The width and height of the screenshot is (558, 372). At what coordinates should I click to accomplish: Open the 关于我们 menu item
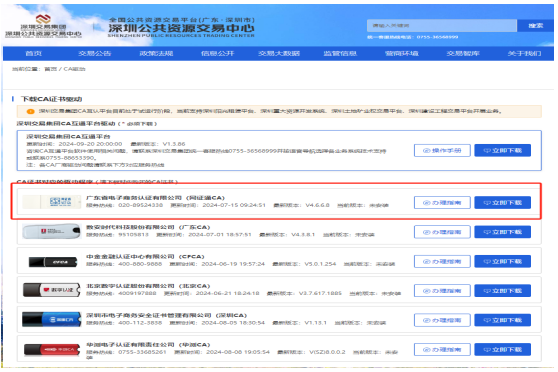pos(525,53)
